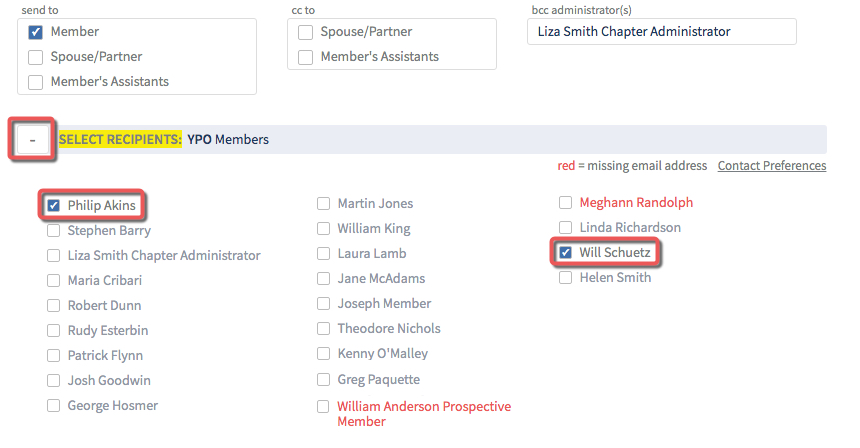This screenshot has width=860, height=448.
Task: Uncheck Will Schuetz recipient
Action: tap(565, 253)
